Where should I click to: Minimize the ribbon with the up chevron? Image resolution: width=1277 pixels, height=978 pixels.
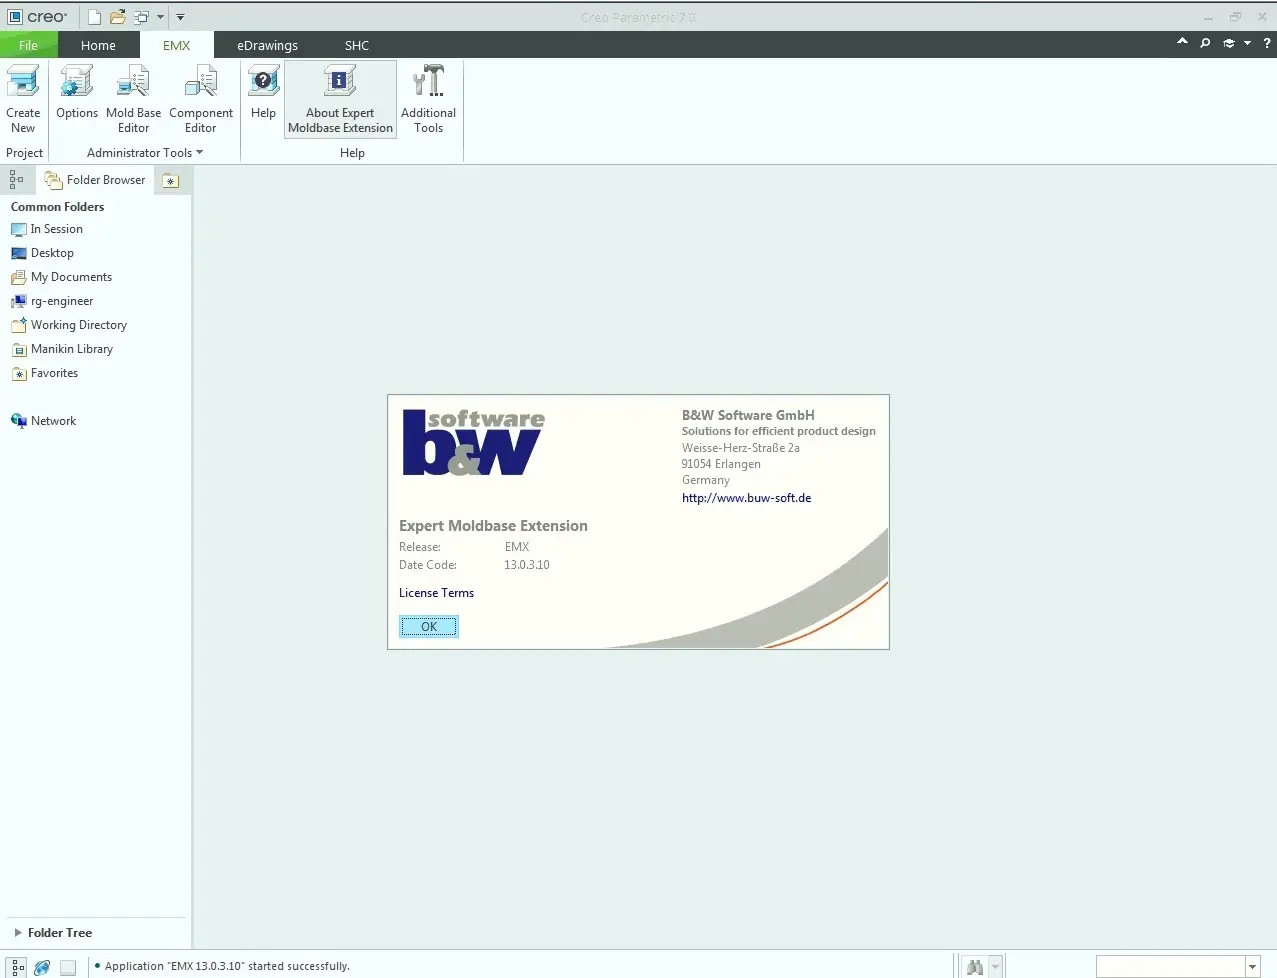[x=1182, y=42]
